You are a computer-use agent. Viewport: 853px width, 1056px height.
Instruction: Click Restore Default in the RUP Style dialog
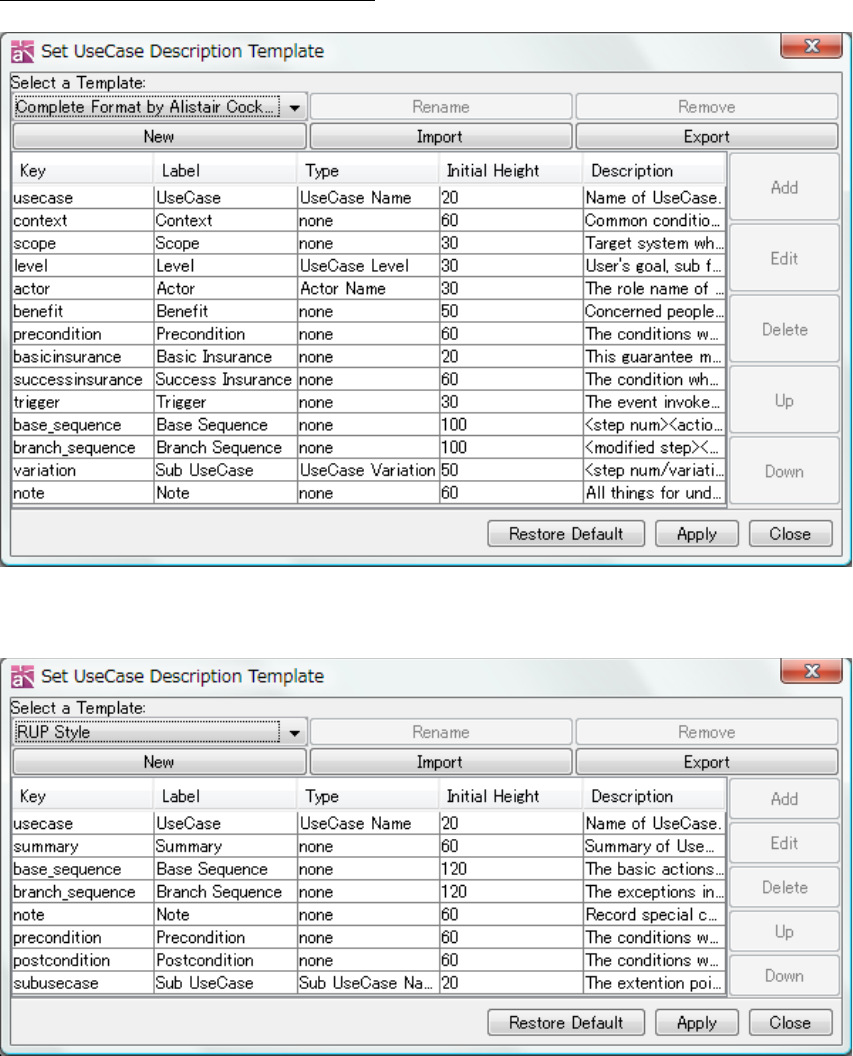[566, 1022]
